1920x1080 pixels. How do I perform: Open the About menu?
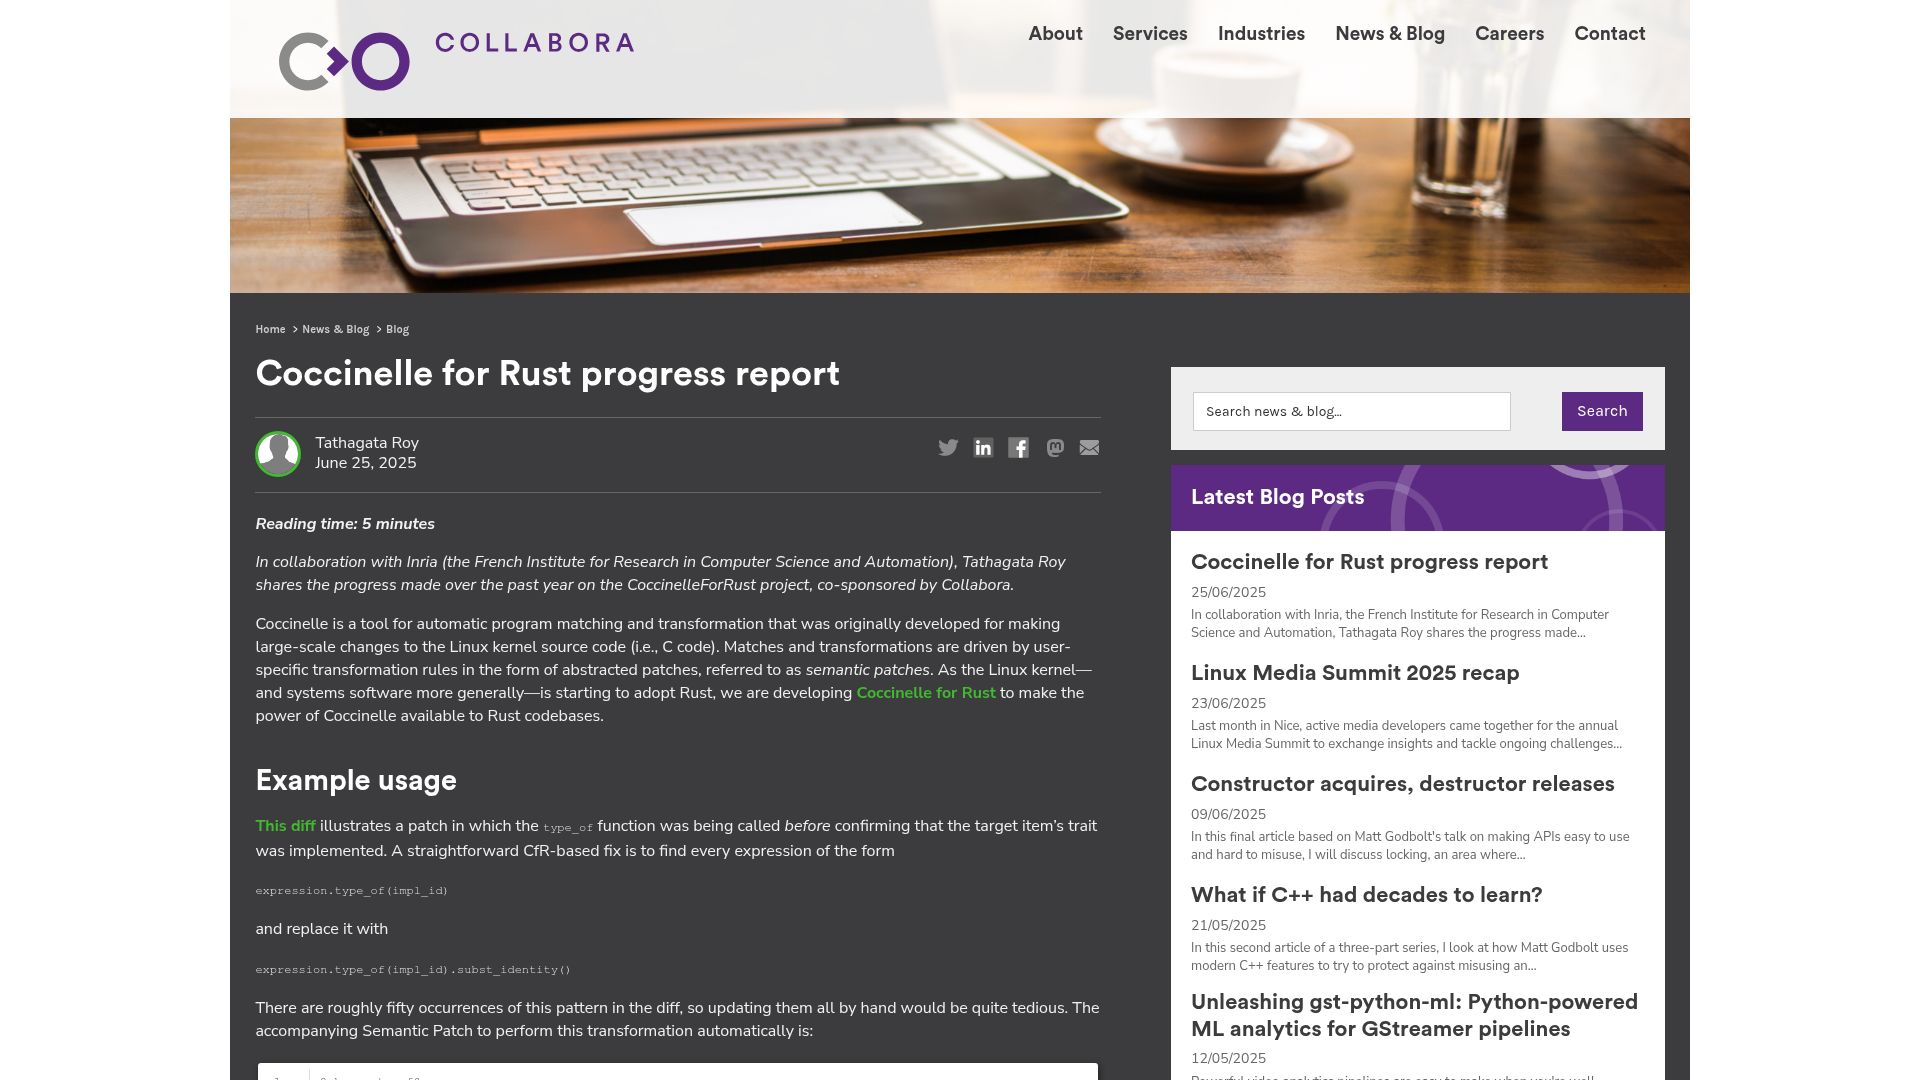(x=1055, y=34)
